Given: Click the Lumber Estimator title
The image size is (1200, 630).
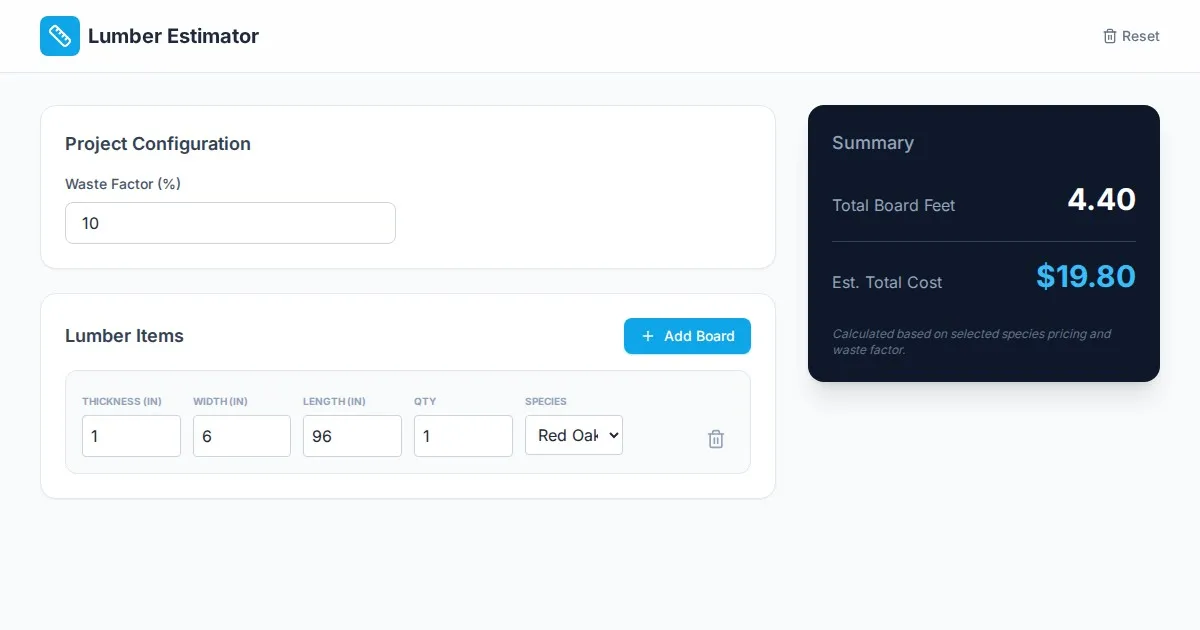Looking at the screenshot, I should 173,36.
